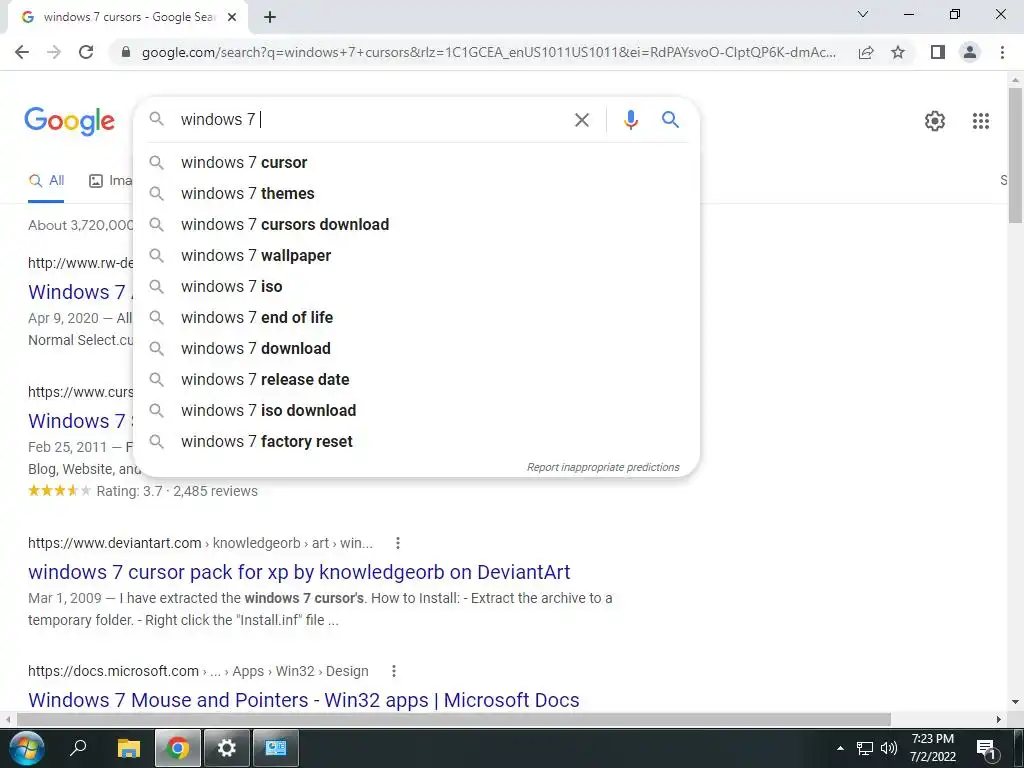Open File Explorer from taskbar

129,748
